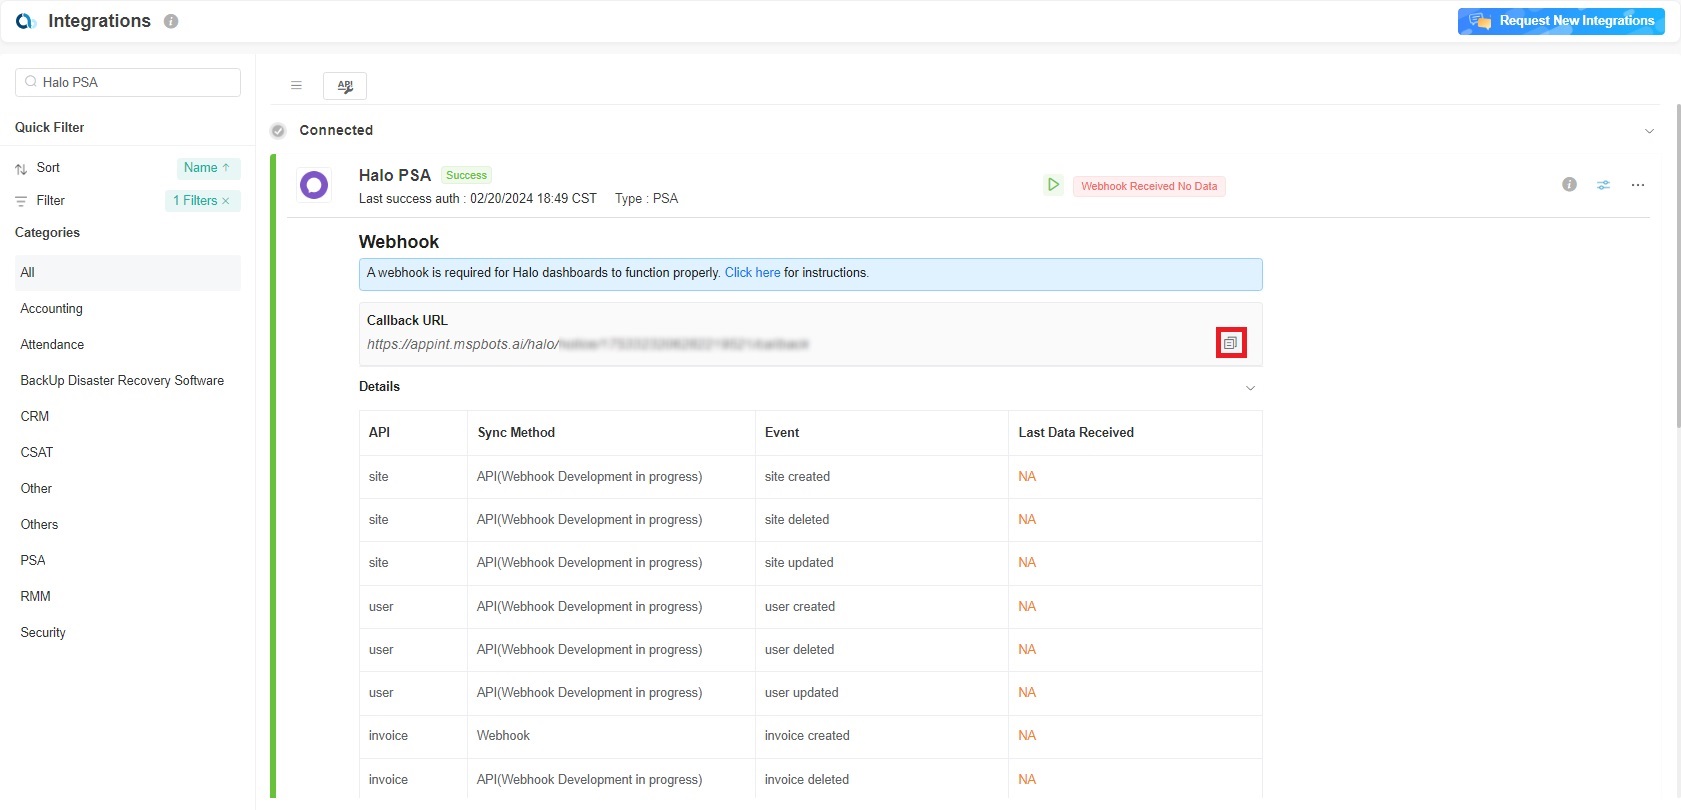Click the green play icon for Halo PSA

click(1053, 185)
